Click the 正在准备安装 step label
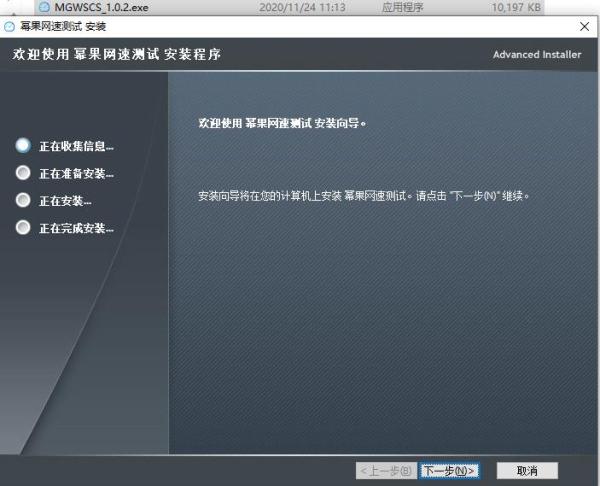The height and width of the screenshot is (486, 600). [x=76, y=173]
